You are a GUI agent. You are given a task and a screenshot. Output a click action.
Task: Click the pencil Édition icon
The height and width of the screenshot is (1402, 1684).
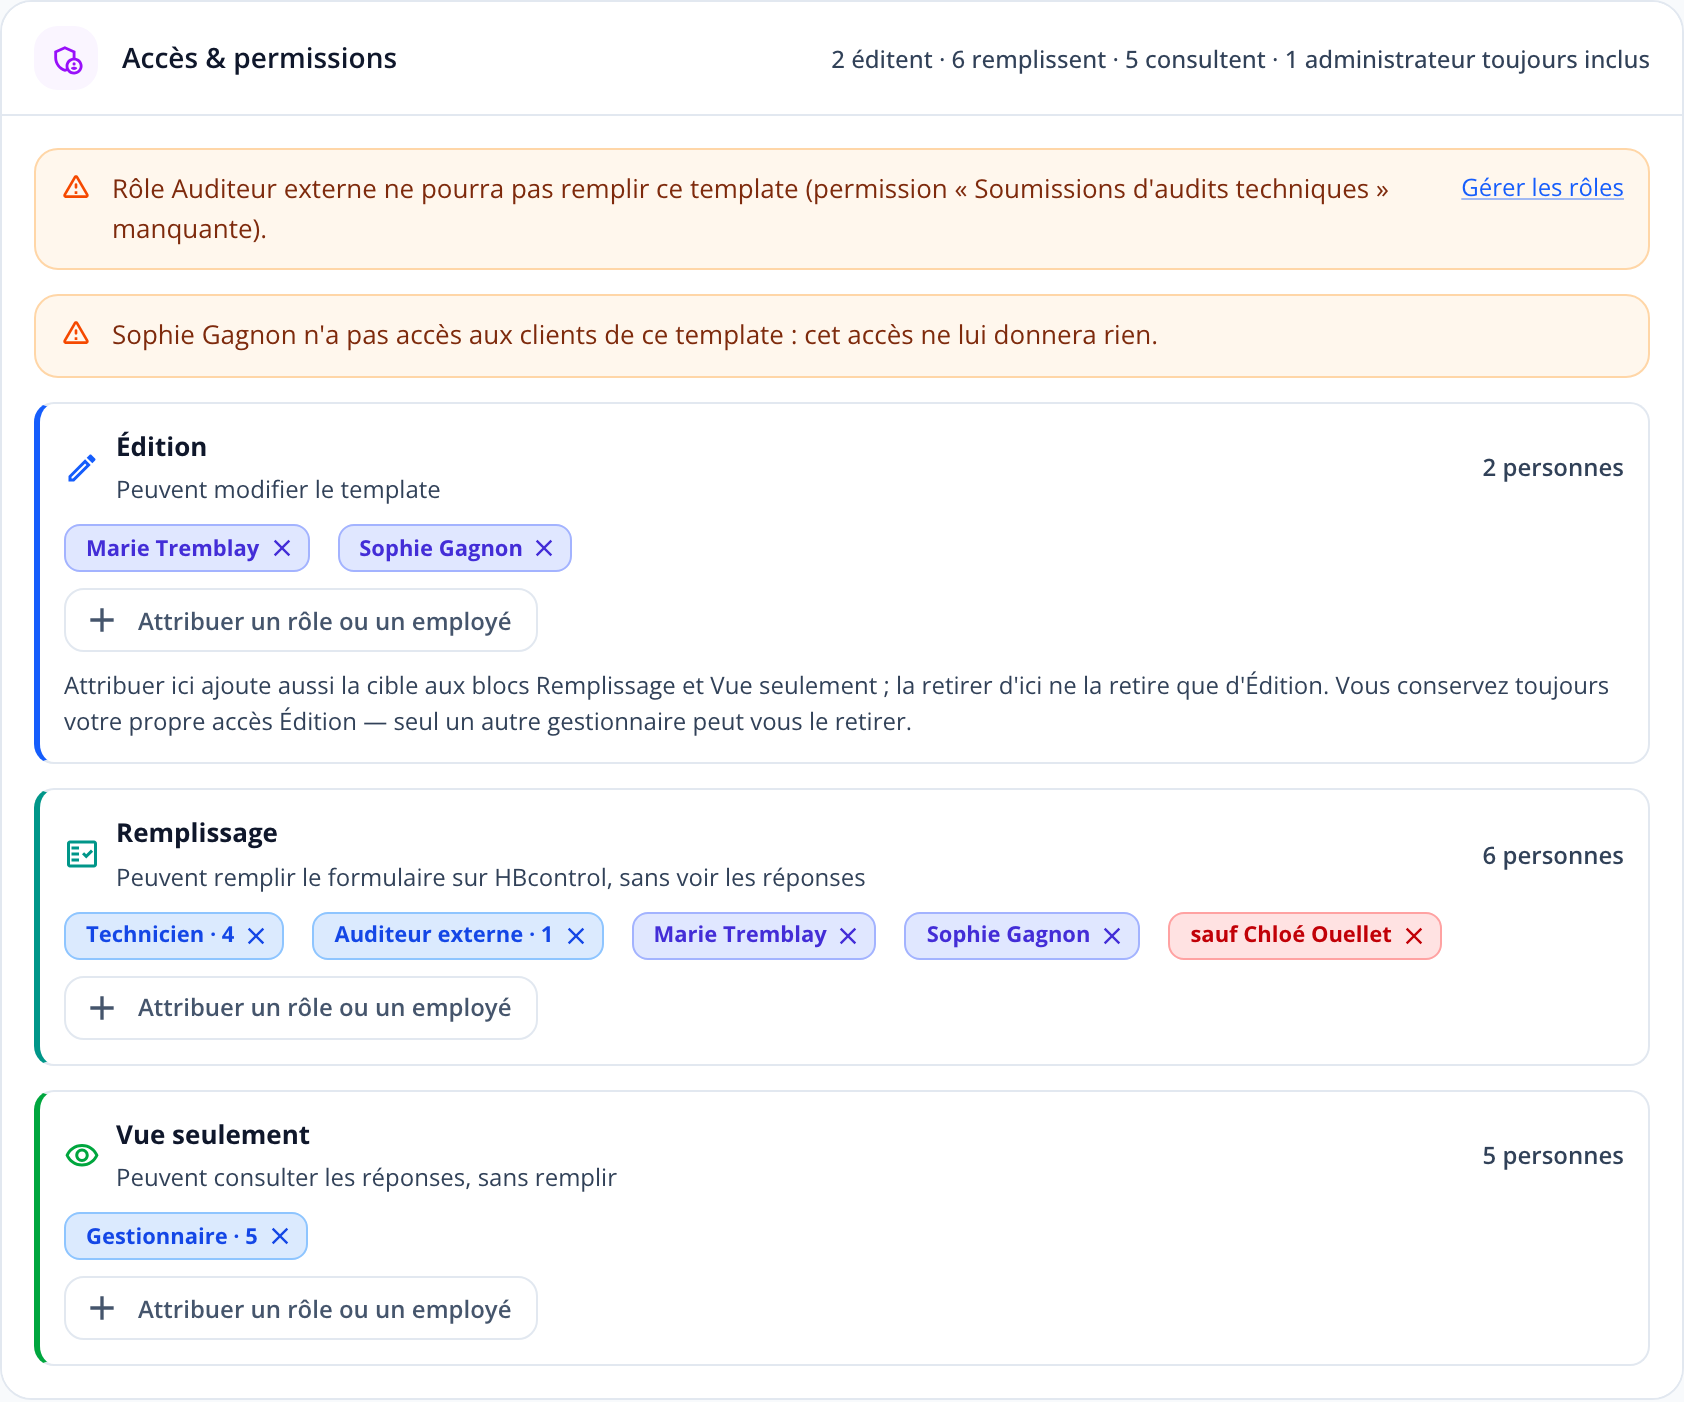pyautogui.click(x=82, y=468)
